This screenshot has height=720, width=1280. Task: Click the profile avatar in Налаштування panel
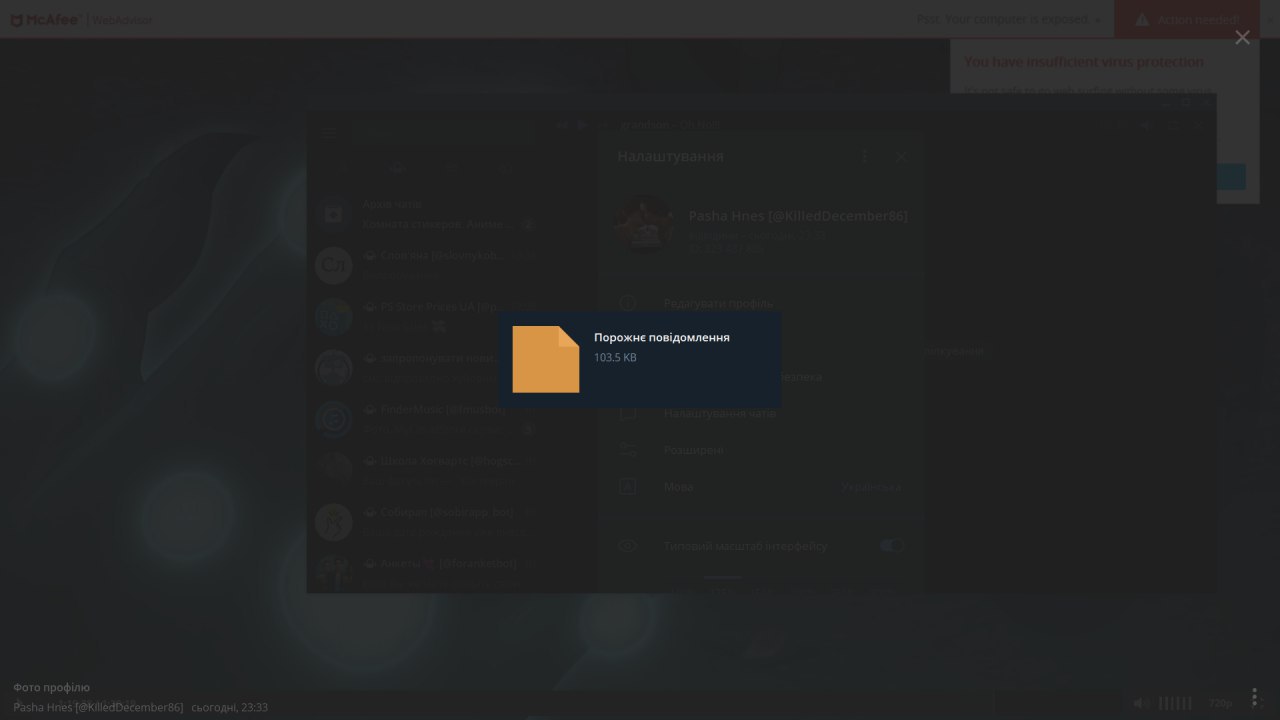click(x=644, y=223)
